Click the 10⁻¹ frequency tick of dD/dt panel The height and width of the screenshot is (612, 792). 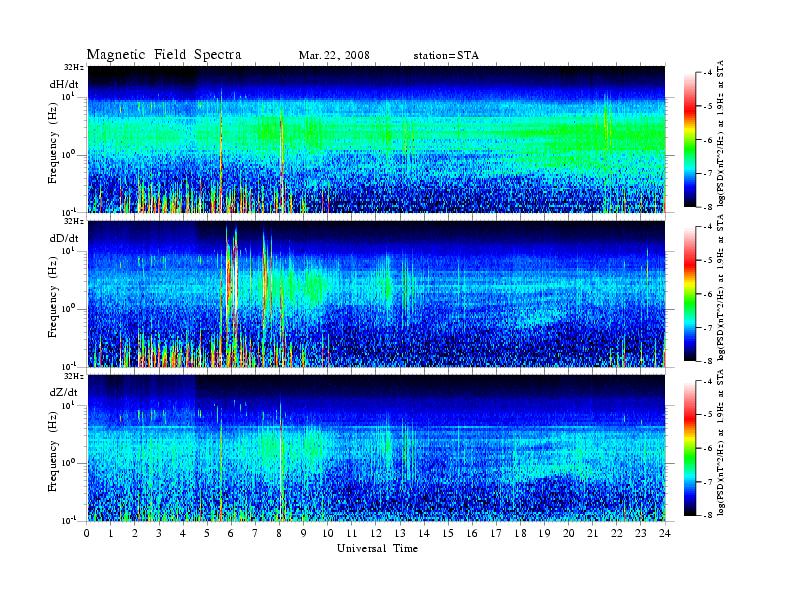pos(69,365)
